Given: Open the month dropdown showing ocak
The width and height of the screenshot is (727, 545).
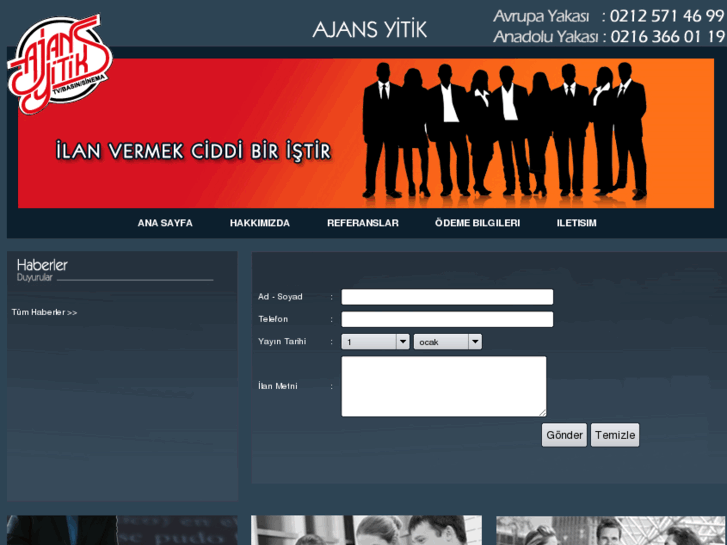Looking at the screenshot, I should click(x=447, y=342).
